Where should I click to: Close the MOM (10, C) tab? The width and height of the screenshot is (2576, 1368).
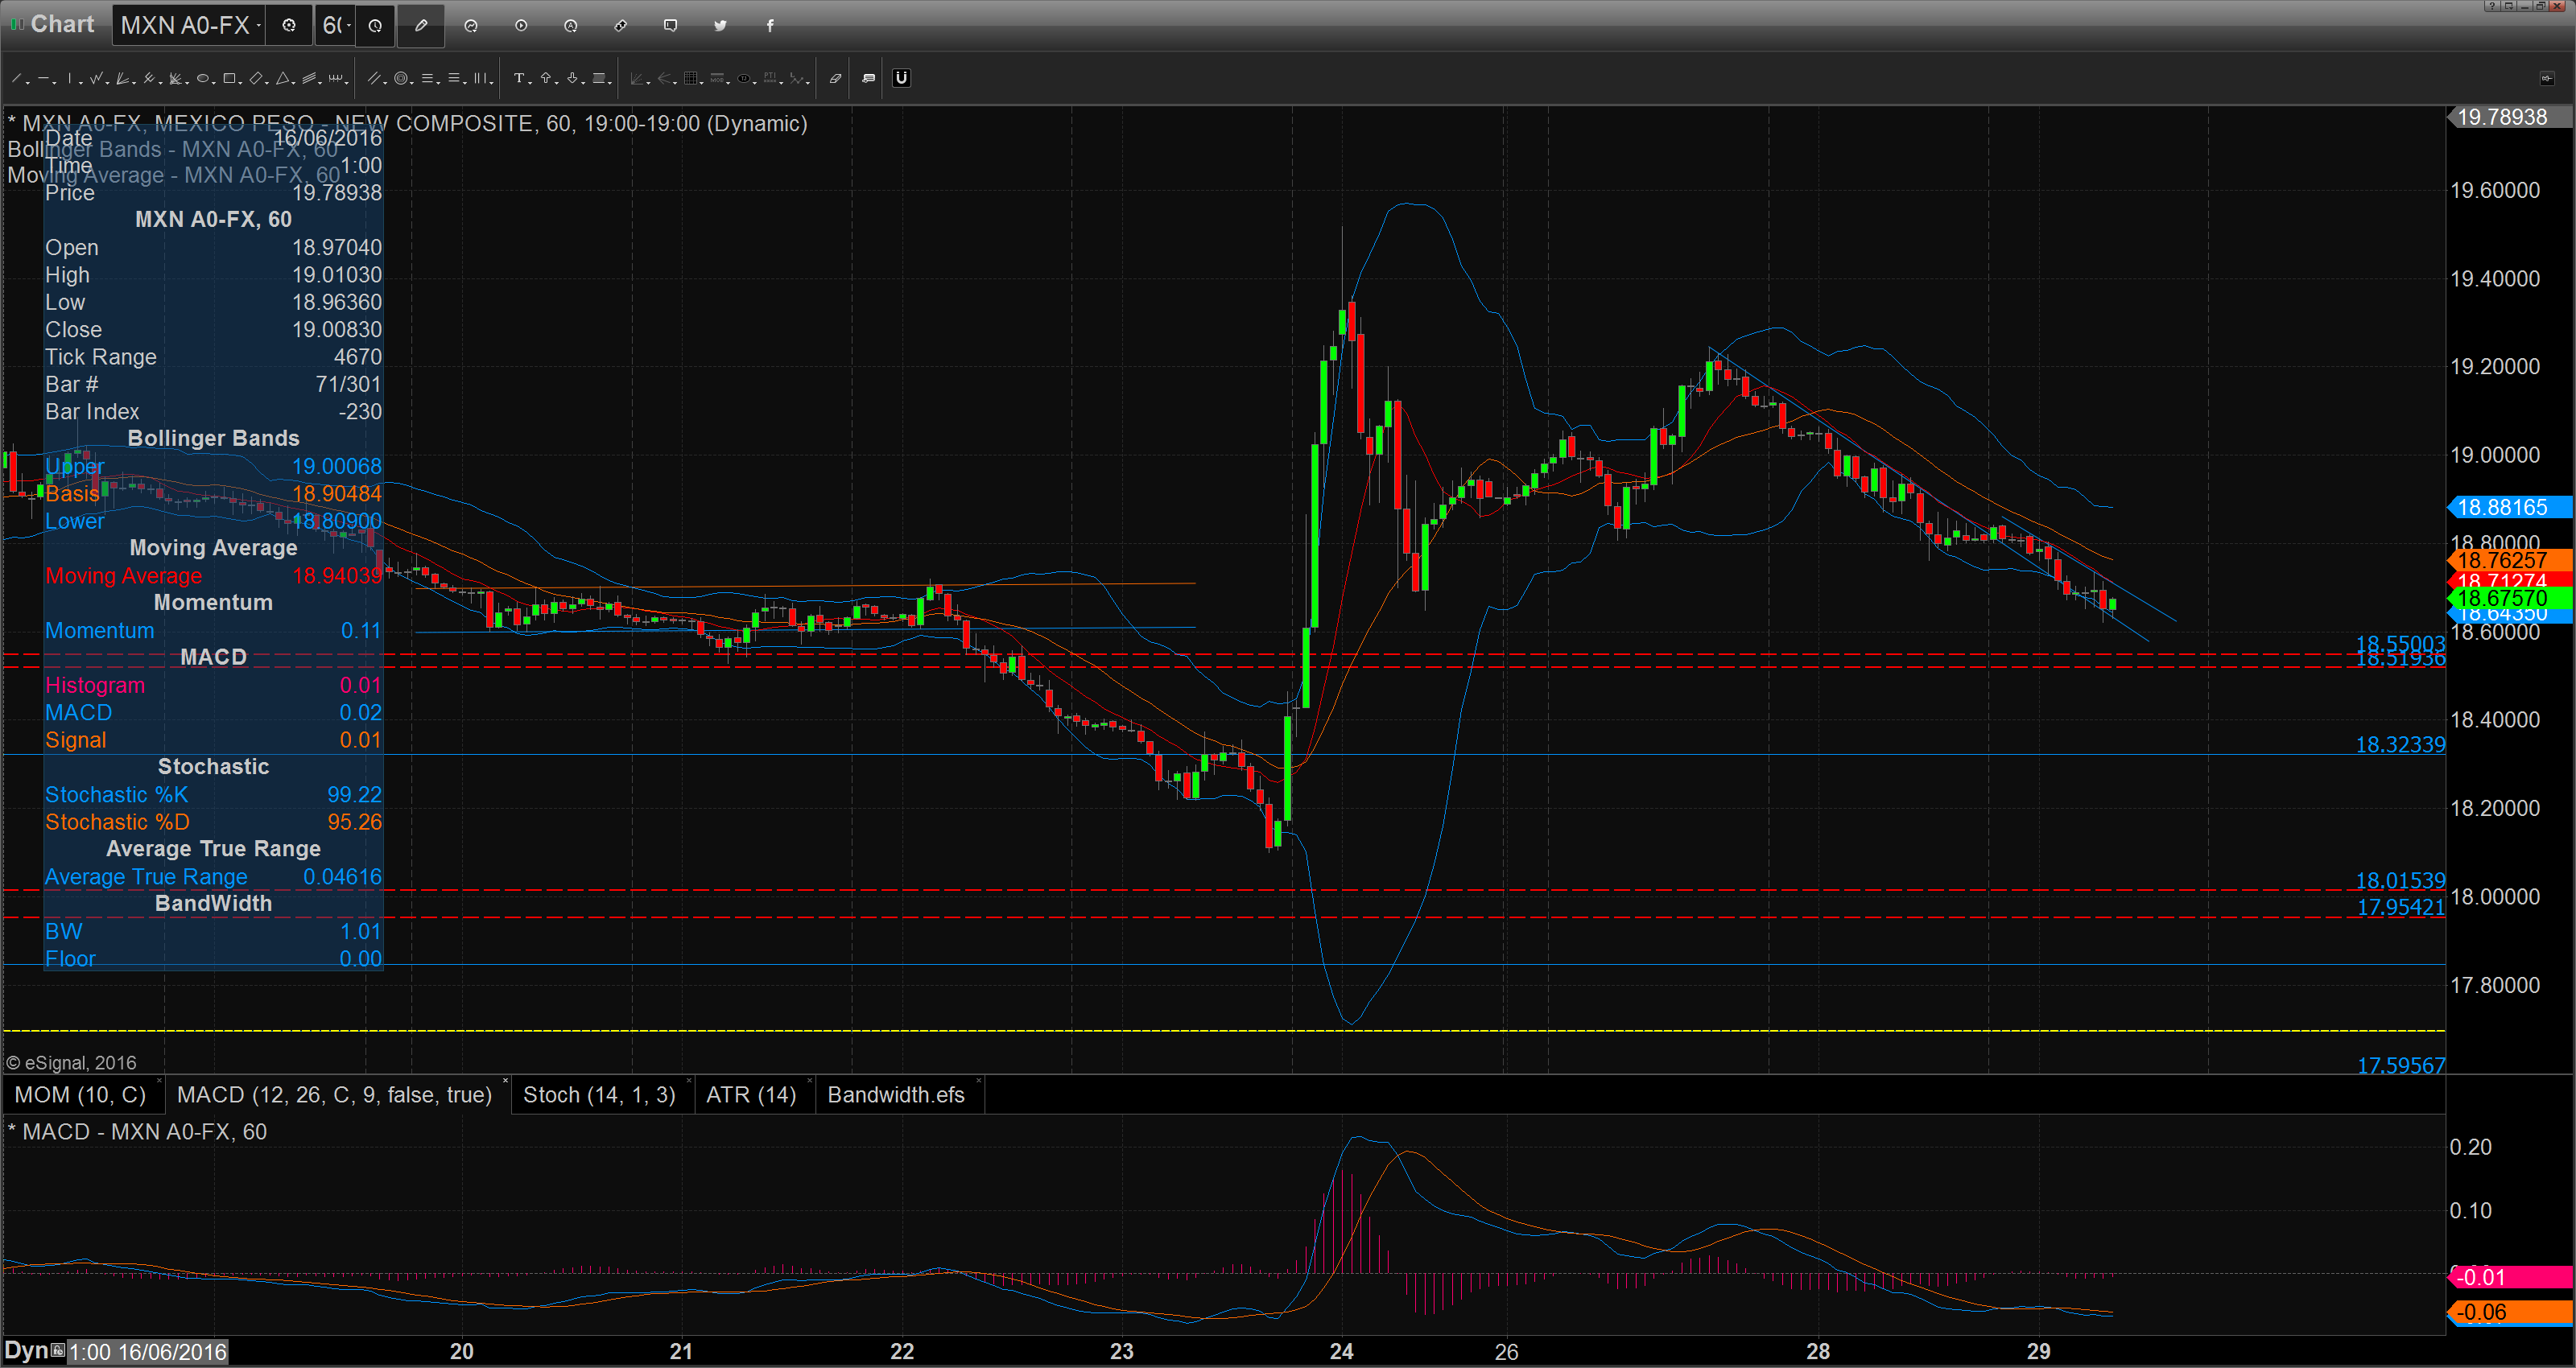coord(159,1081)
